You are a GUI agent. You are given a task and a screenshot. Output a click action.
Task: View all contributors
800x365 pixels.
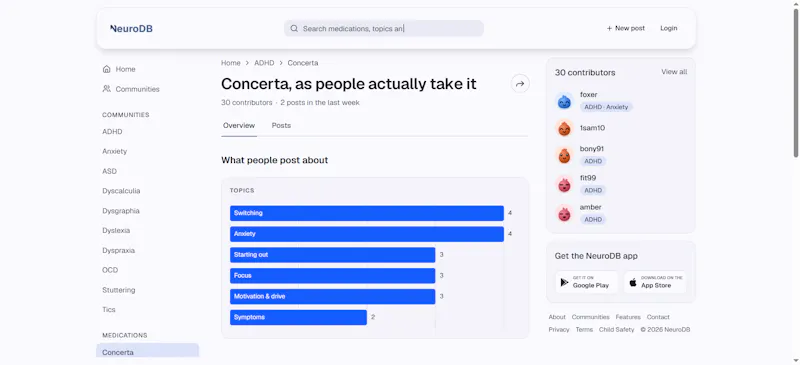[674, 72]
